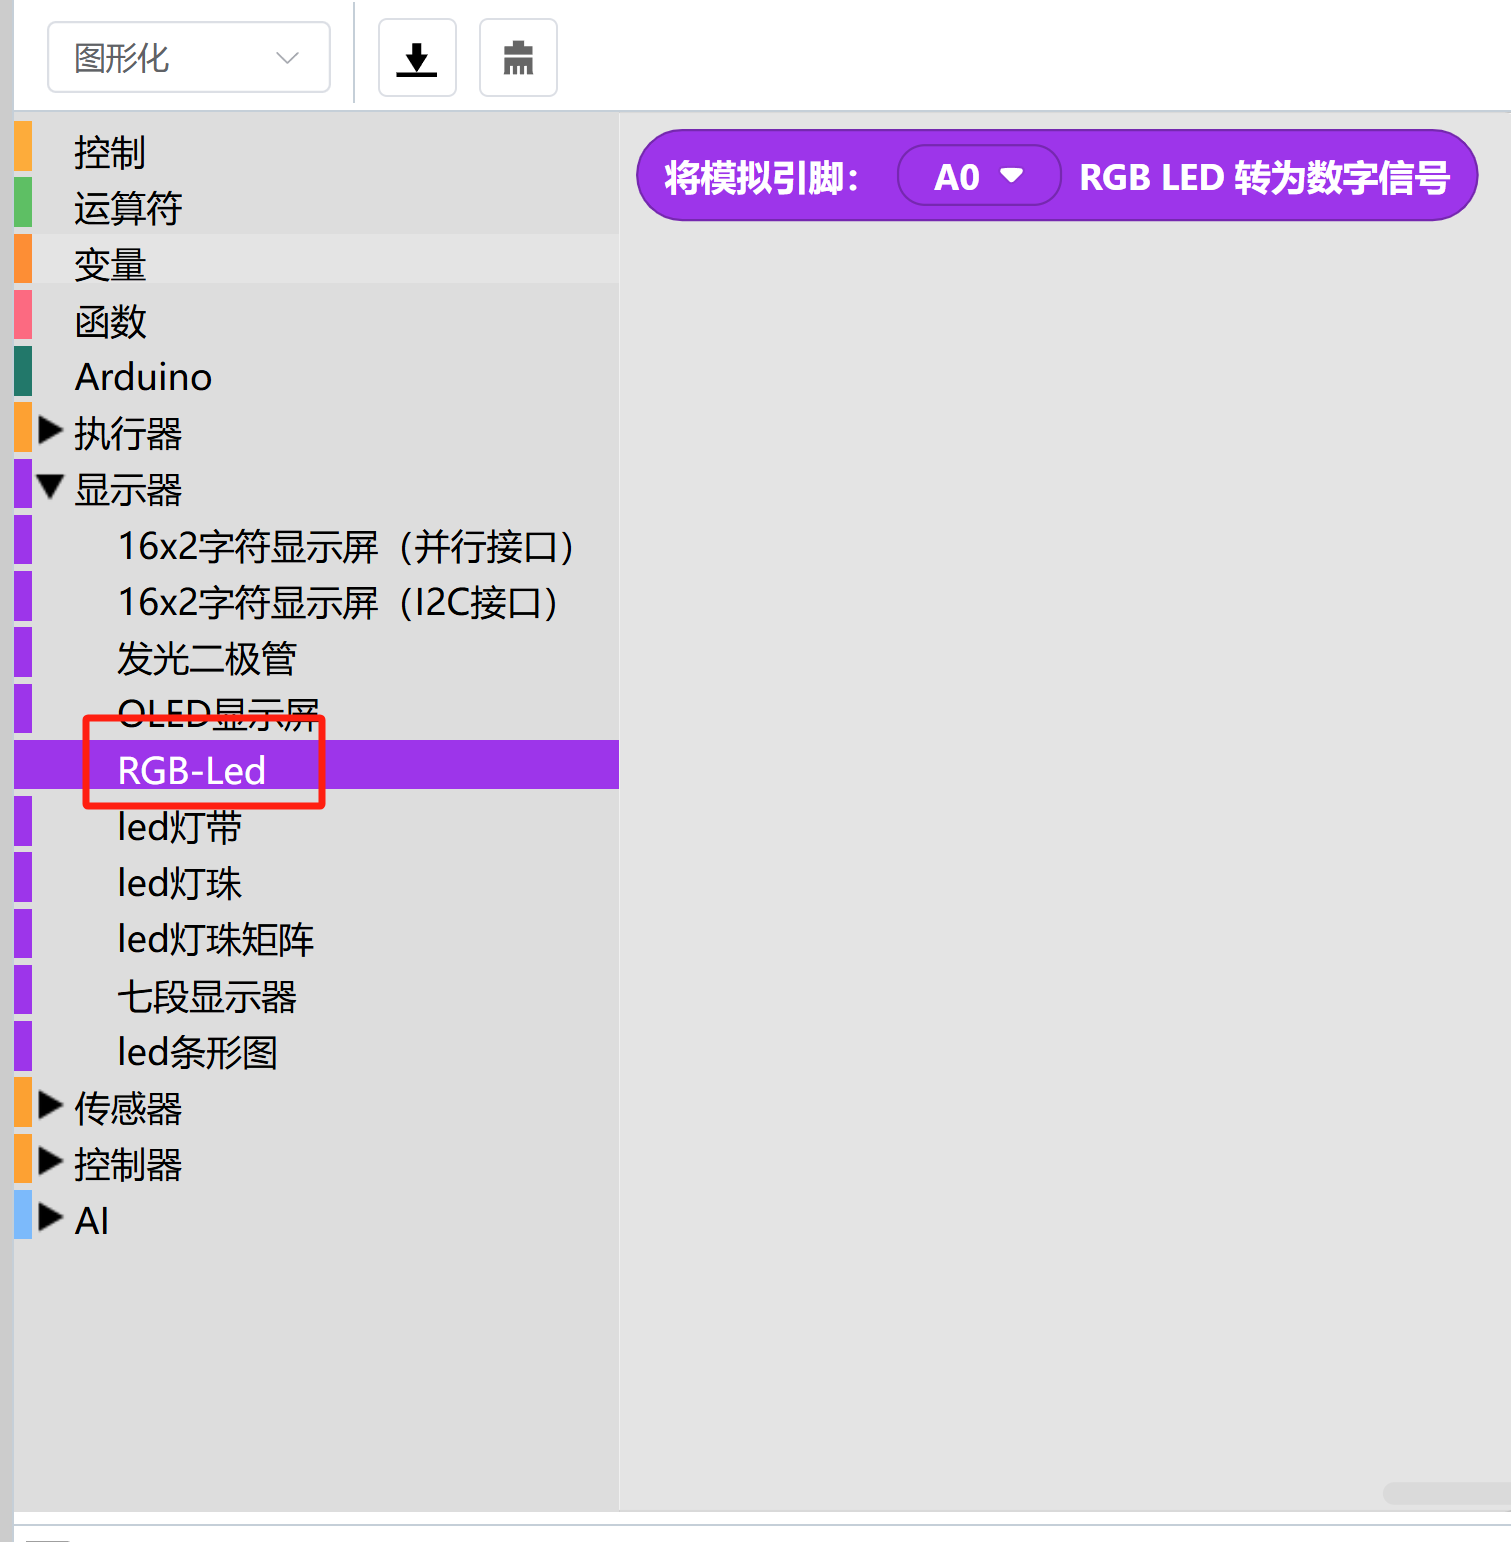The height and width of the screenshot is (1542, 1511).
Task: Open the 图形化 mode dropdown
Action: coord(189,58)
